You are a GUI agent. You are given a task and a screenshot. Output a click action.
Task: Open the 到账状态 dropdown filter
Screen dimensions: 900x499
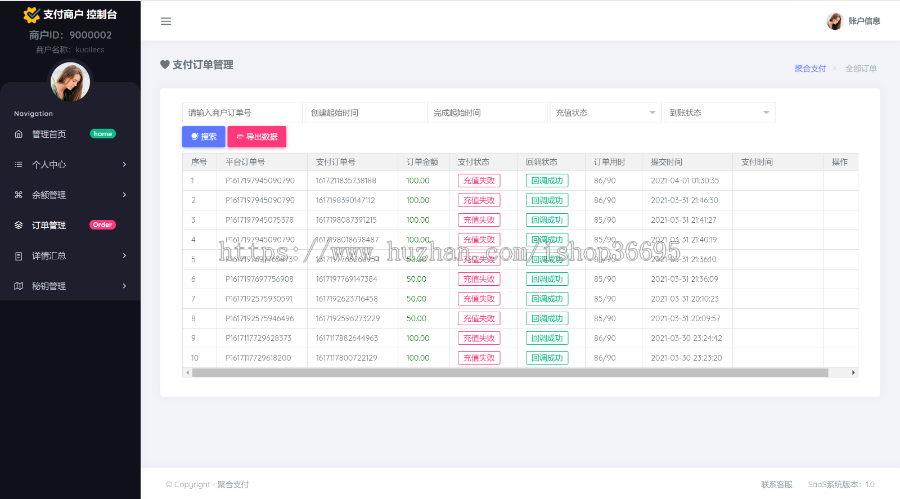[718, 113]
